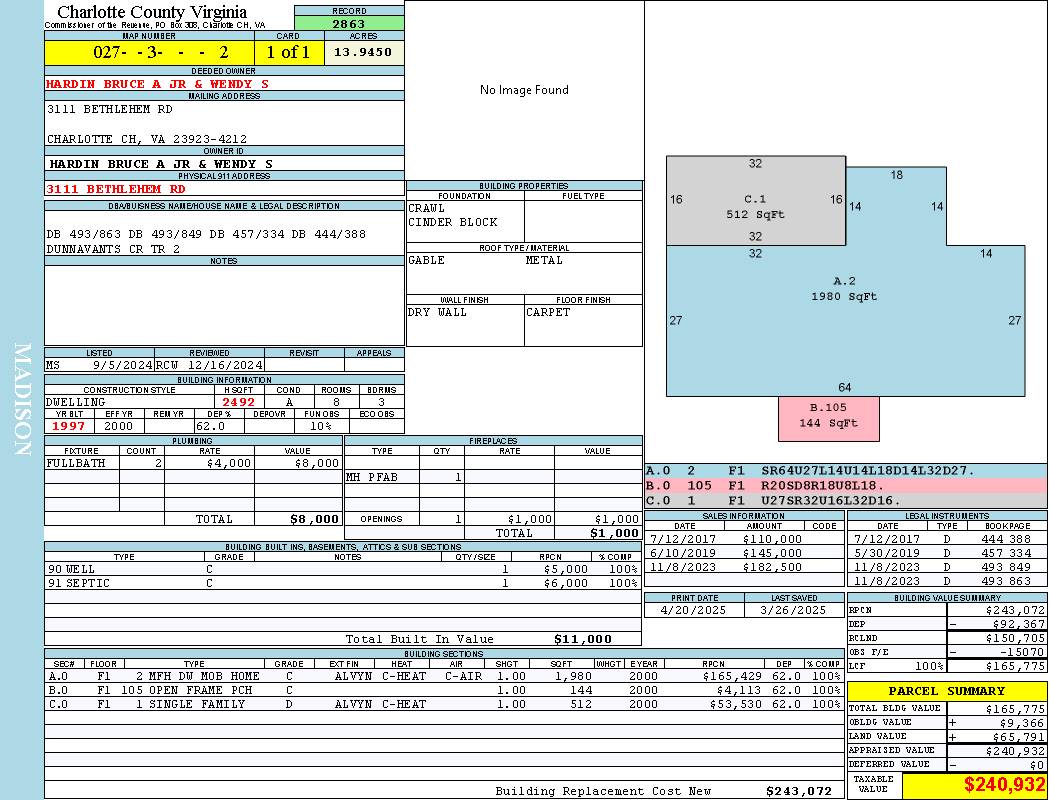Click the green record number 2863
The image size is (1050, 800).
point(349,24)
